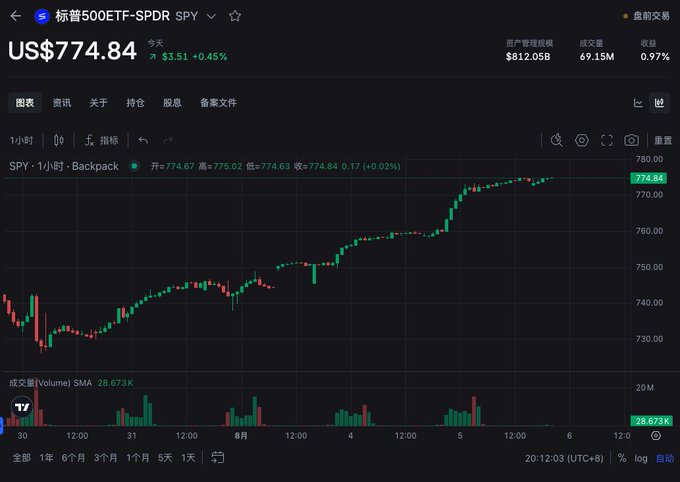Open time axis settings gear icon
Screen dimensions: 680x482
(656, 436)
